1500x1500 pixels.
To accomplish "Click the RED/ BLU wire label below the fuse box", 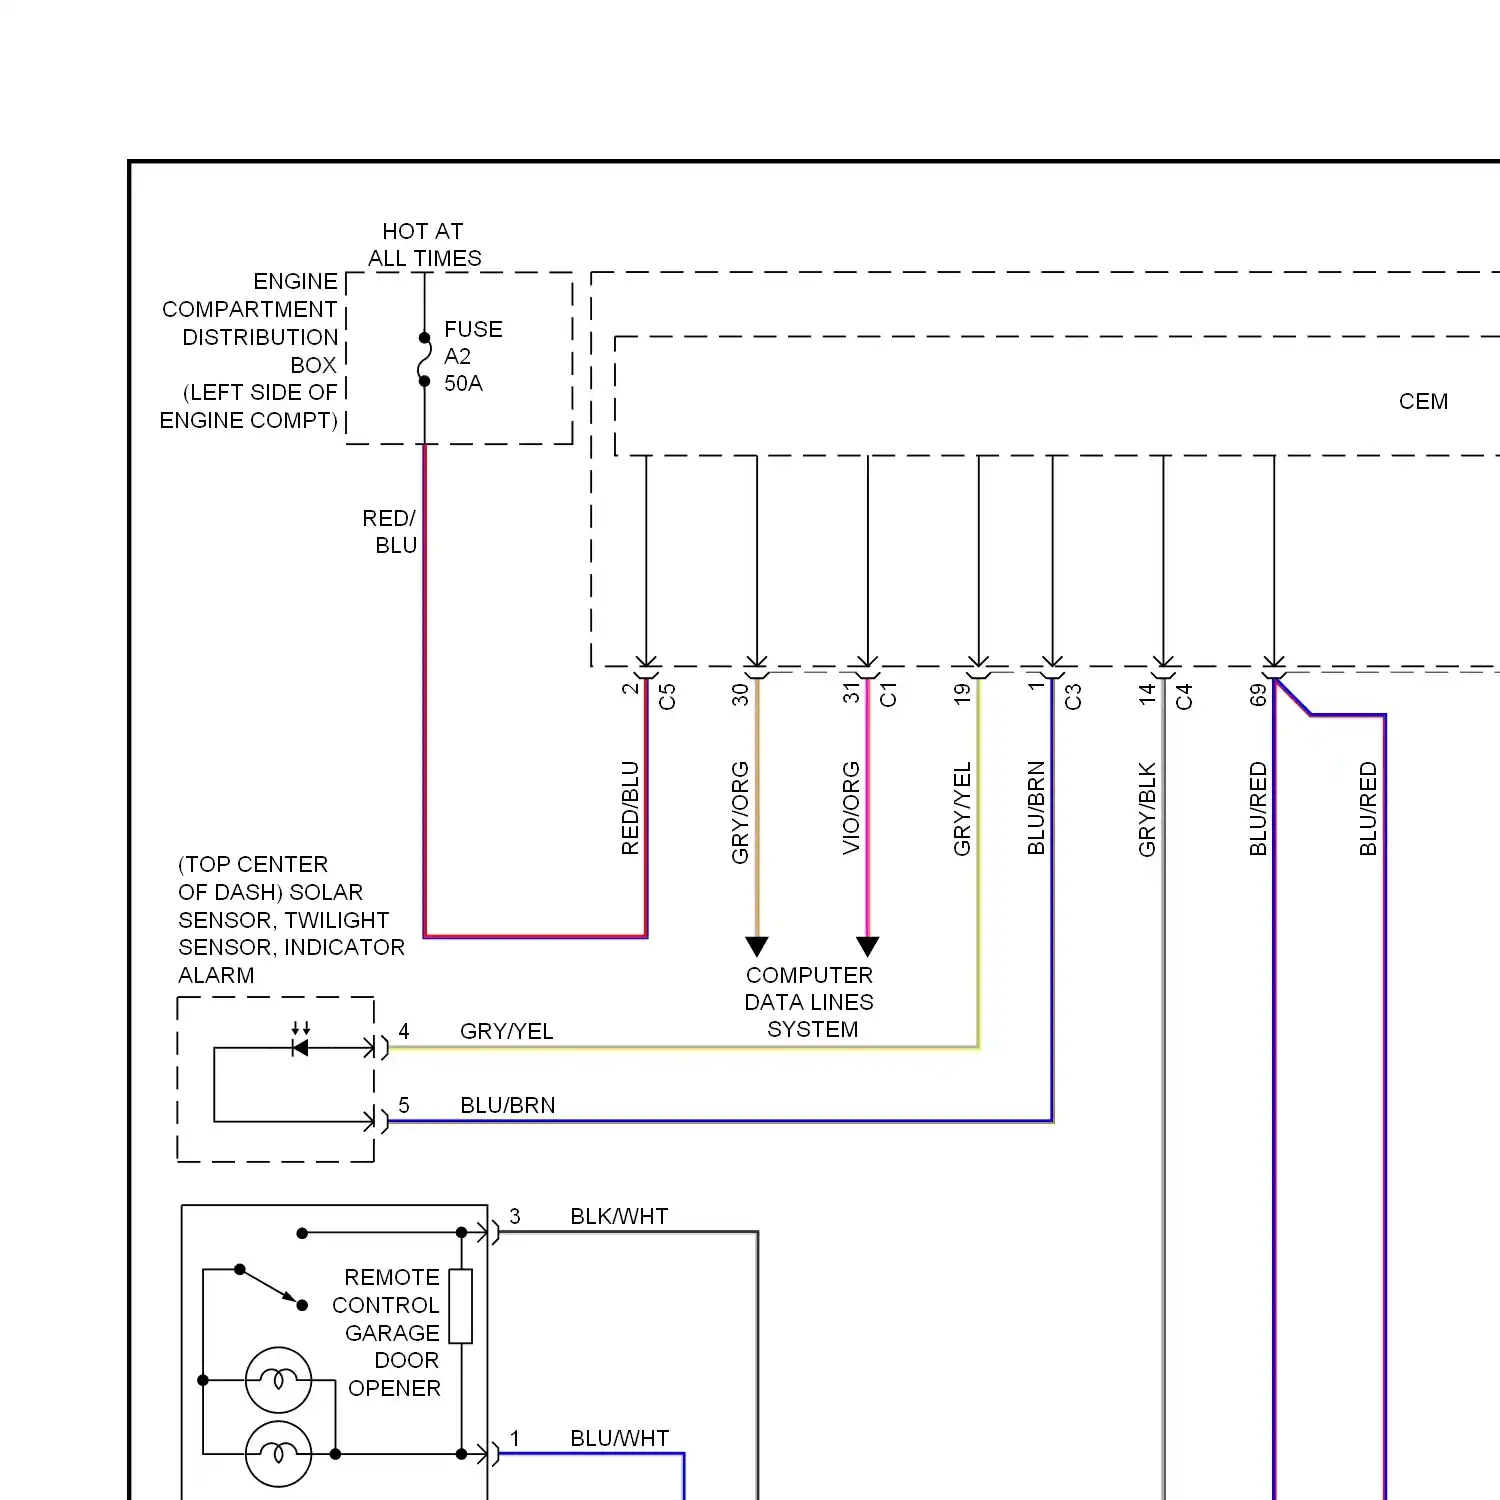I will (389, 532).
